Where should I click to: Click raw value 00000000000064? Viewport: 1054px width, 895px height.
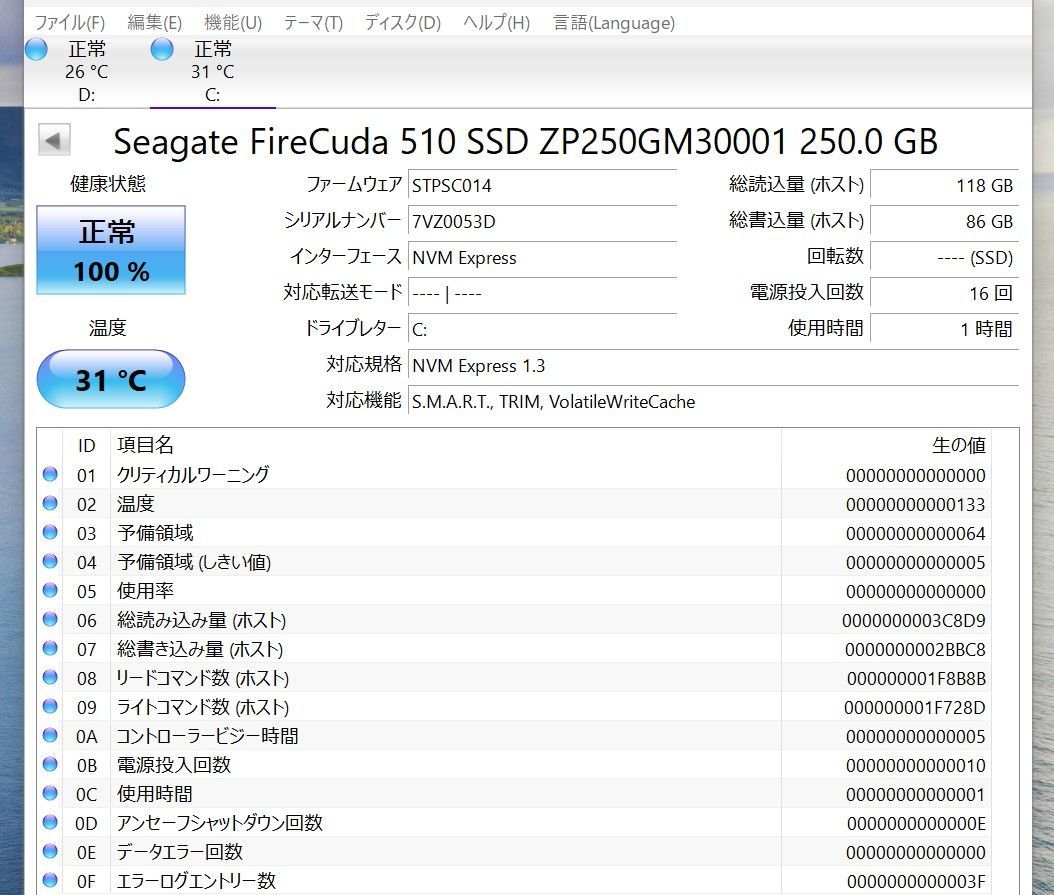pos(916,533)
